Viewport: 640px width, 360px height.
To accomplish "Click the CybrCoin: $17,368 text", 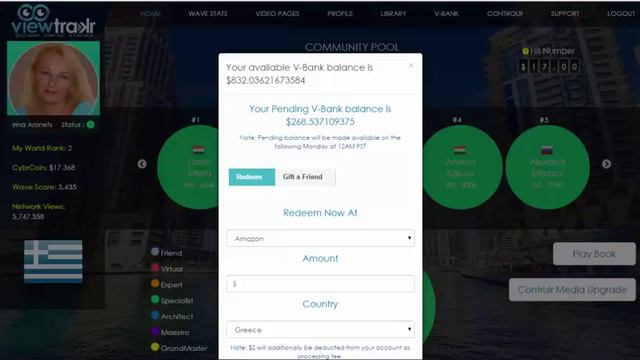I will tap(44, 167).
